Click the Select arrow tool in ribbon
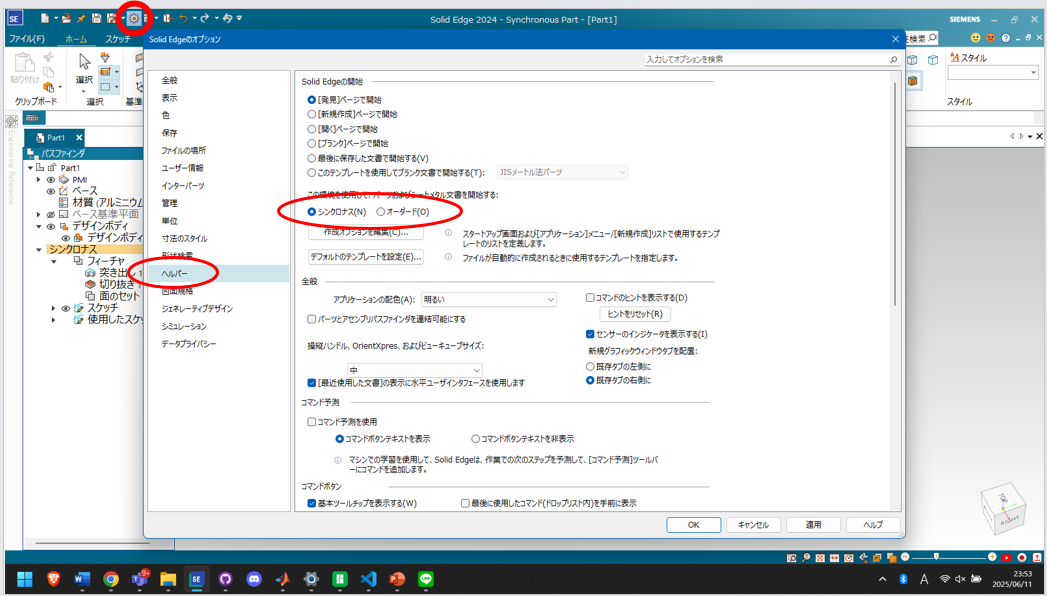Viewport: 1047px width, 596px height. pos(84,62)
